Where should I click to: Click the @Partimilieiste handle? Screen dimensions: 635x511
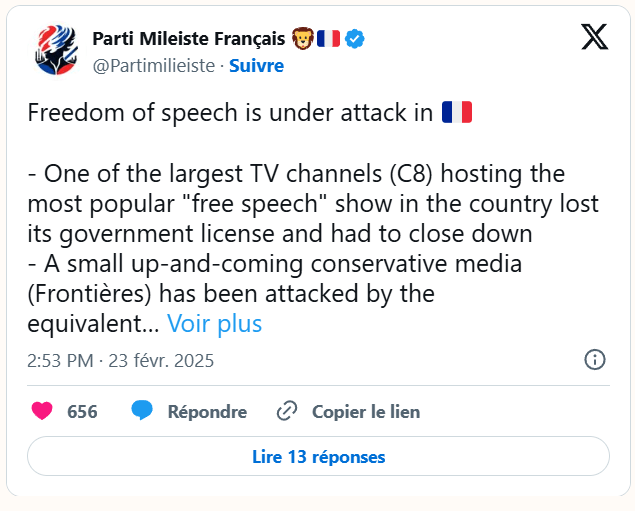tap(153, 65)
